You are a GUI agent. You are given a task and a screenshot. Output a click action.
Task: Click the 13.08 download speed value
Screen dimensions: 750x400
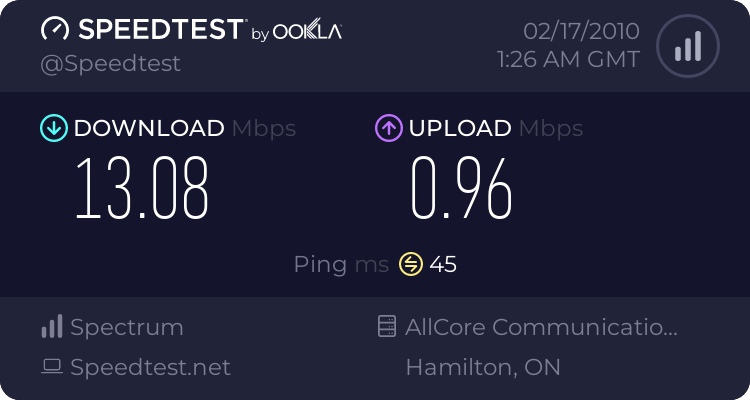click(x=143, y=188)
